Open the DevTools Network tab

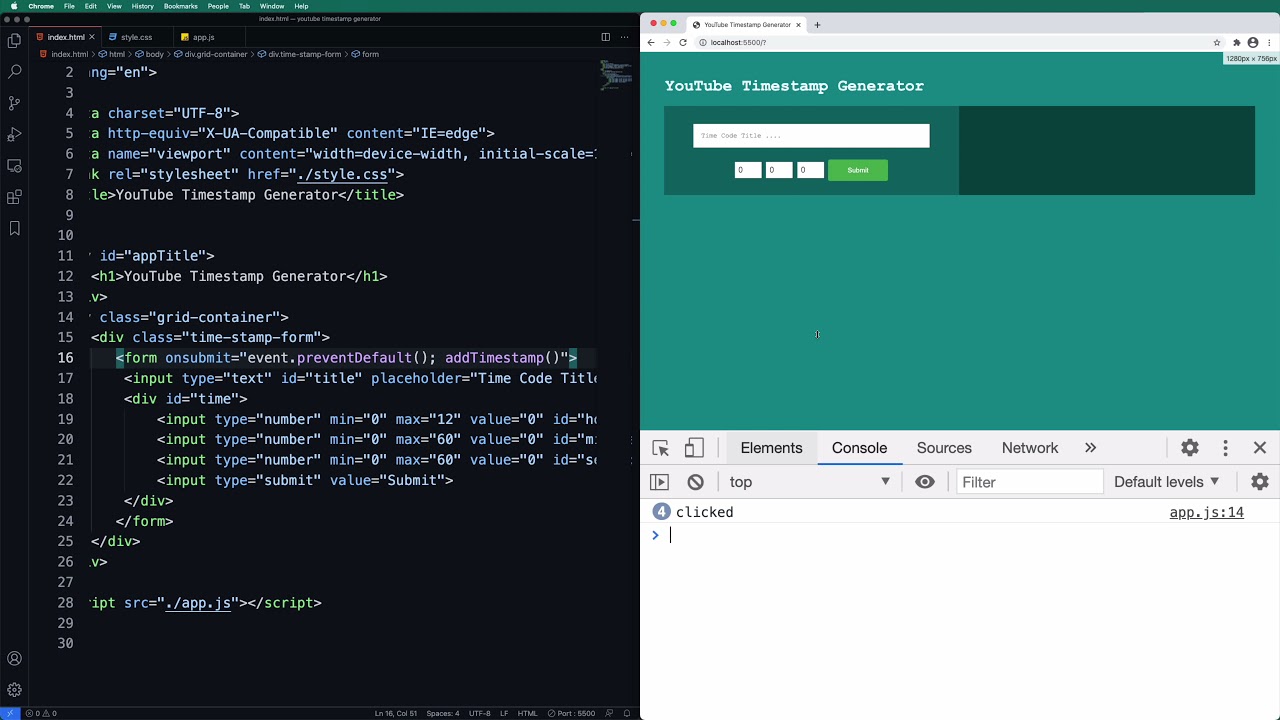[1030, 448]
